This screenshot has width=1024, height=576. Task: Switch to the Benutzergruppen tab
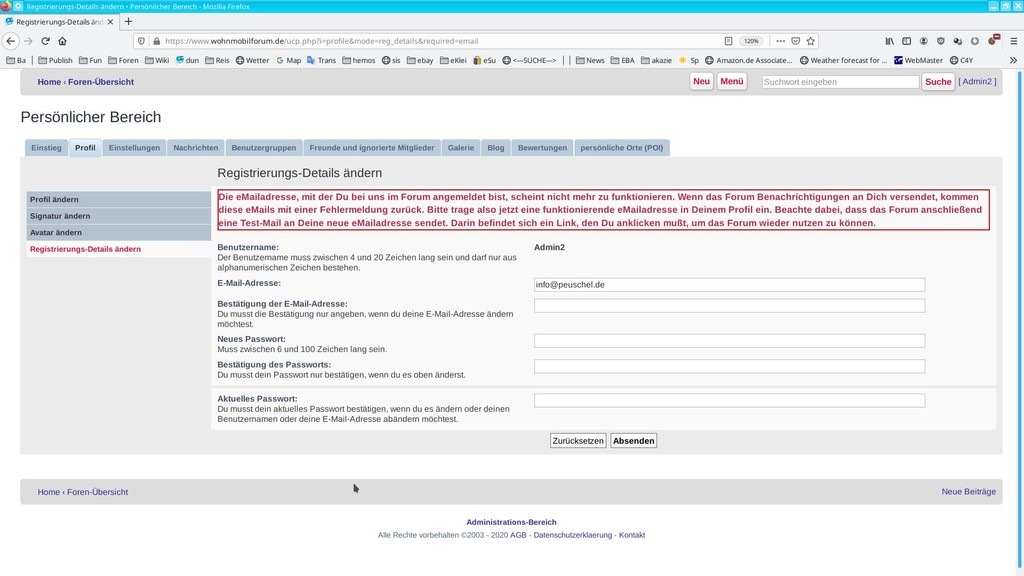click(x=264, y=148)
